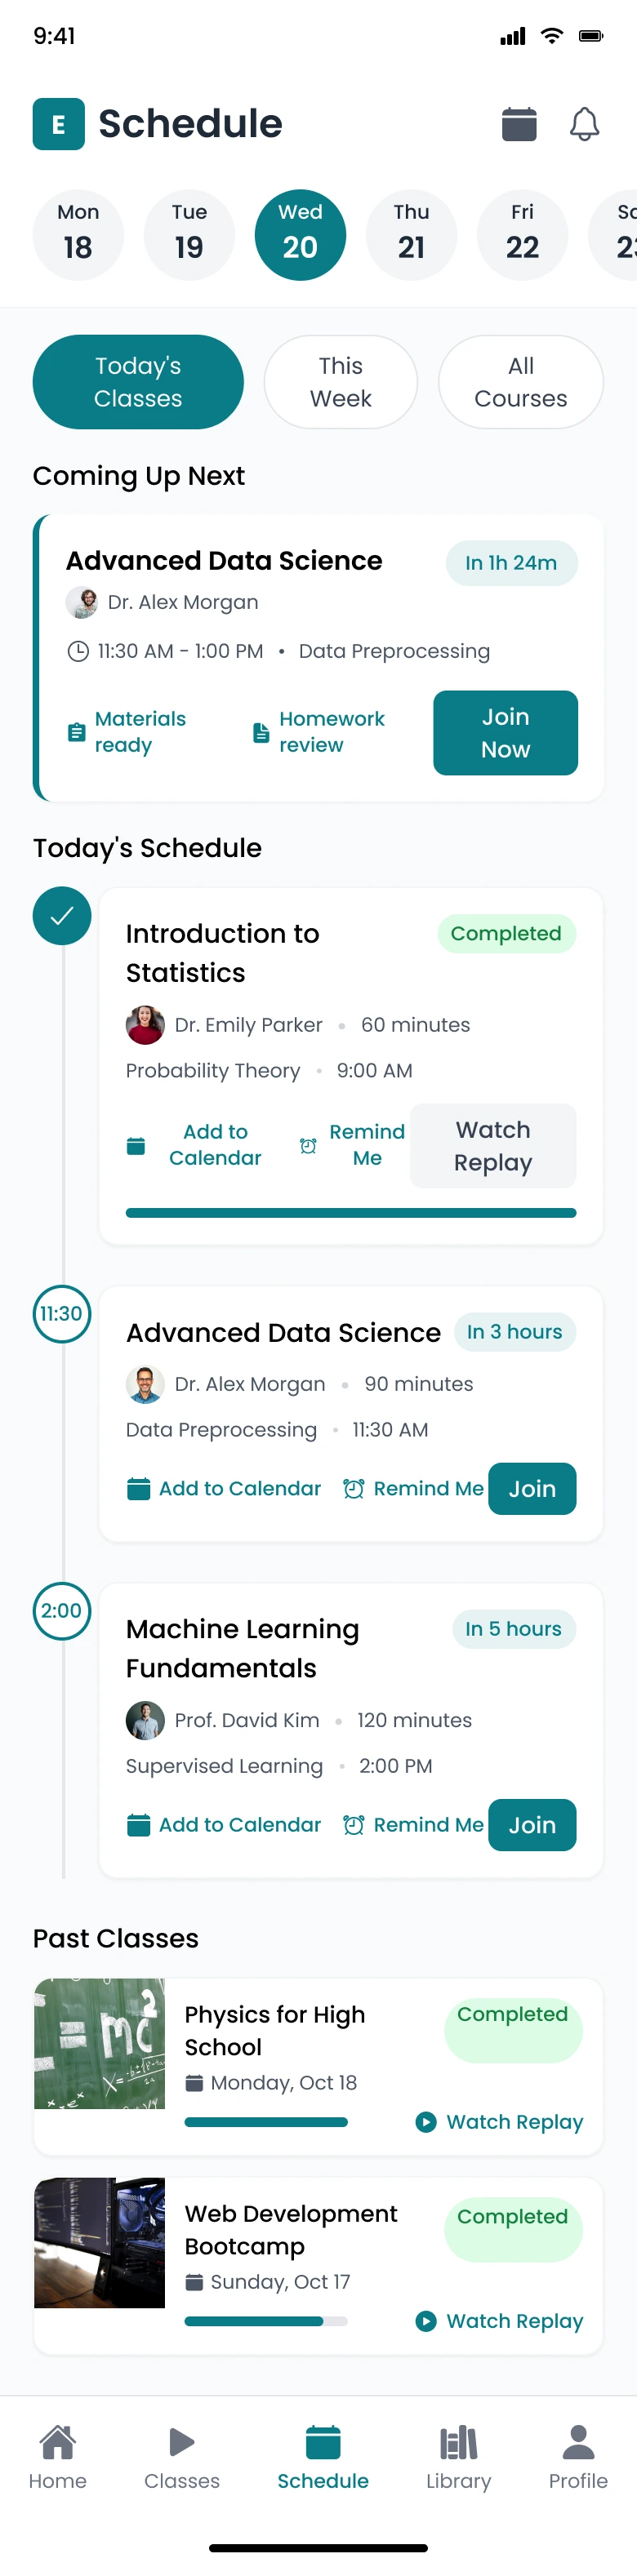
Task: Select Thursday 21 date chip
Action: (411, 235)
